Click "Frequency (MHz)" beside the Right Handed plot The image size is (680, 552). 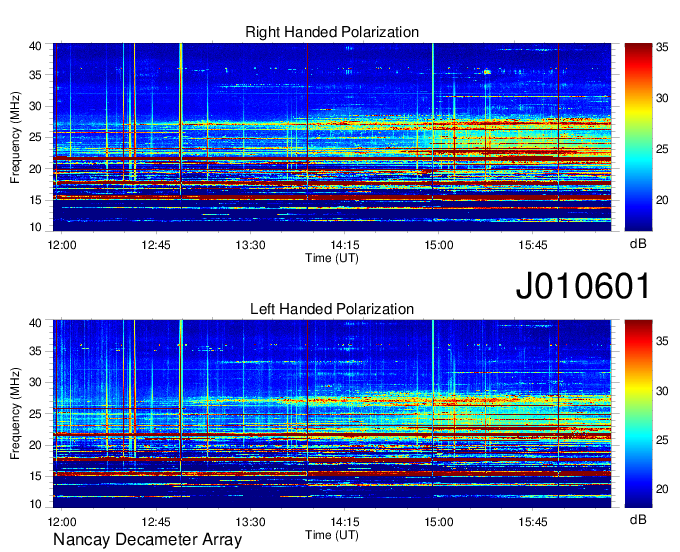tap(15, 137)
